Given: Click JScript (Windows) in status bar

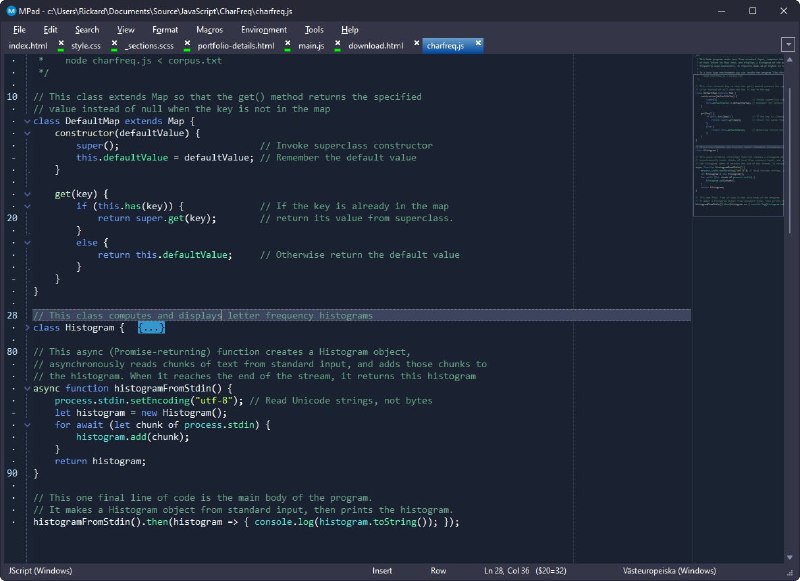Looking at the screenshot, I should tap(40, 571).
